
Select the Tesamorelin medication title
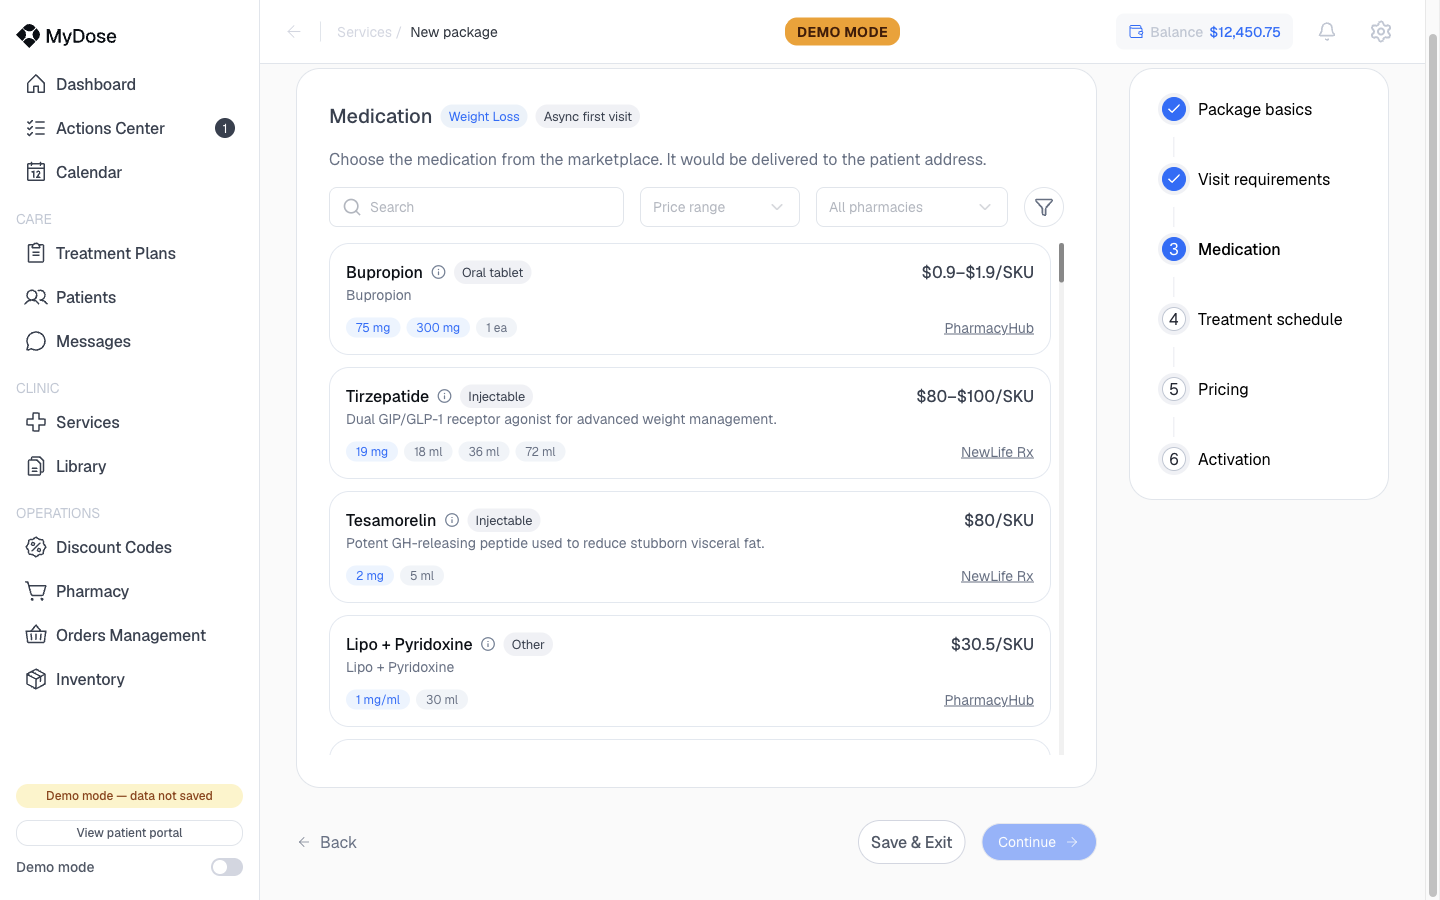[391, 520]
